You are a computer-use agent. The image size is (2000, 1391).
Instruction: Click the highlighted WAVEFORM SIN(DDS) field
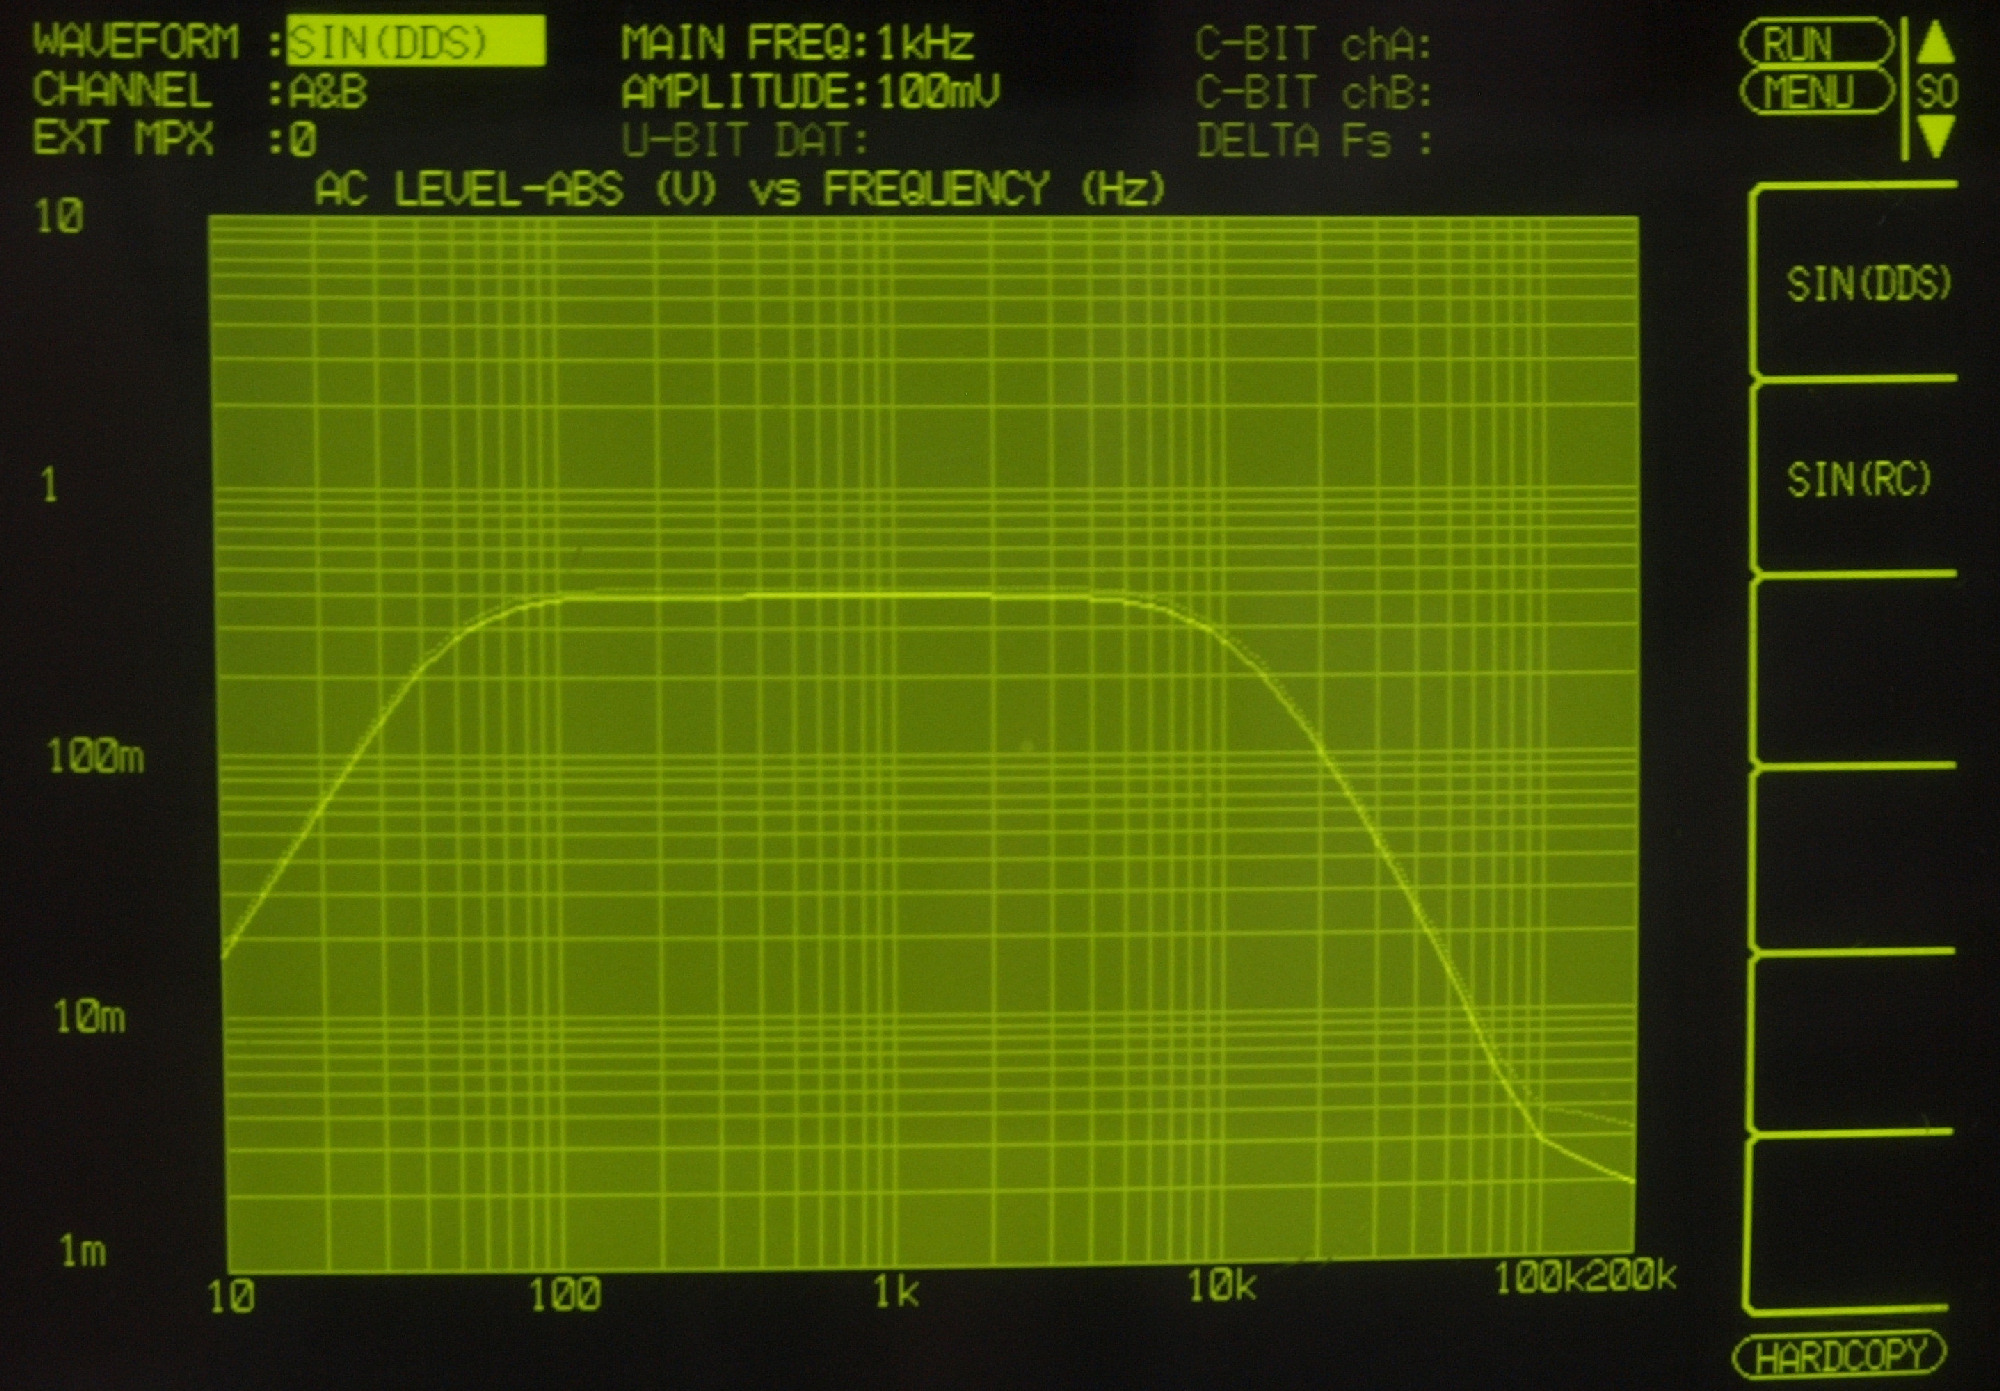click(415, 42)
